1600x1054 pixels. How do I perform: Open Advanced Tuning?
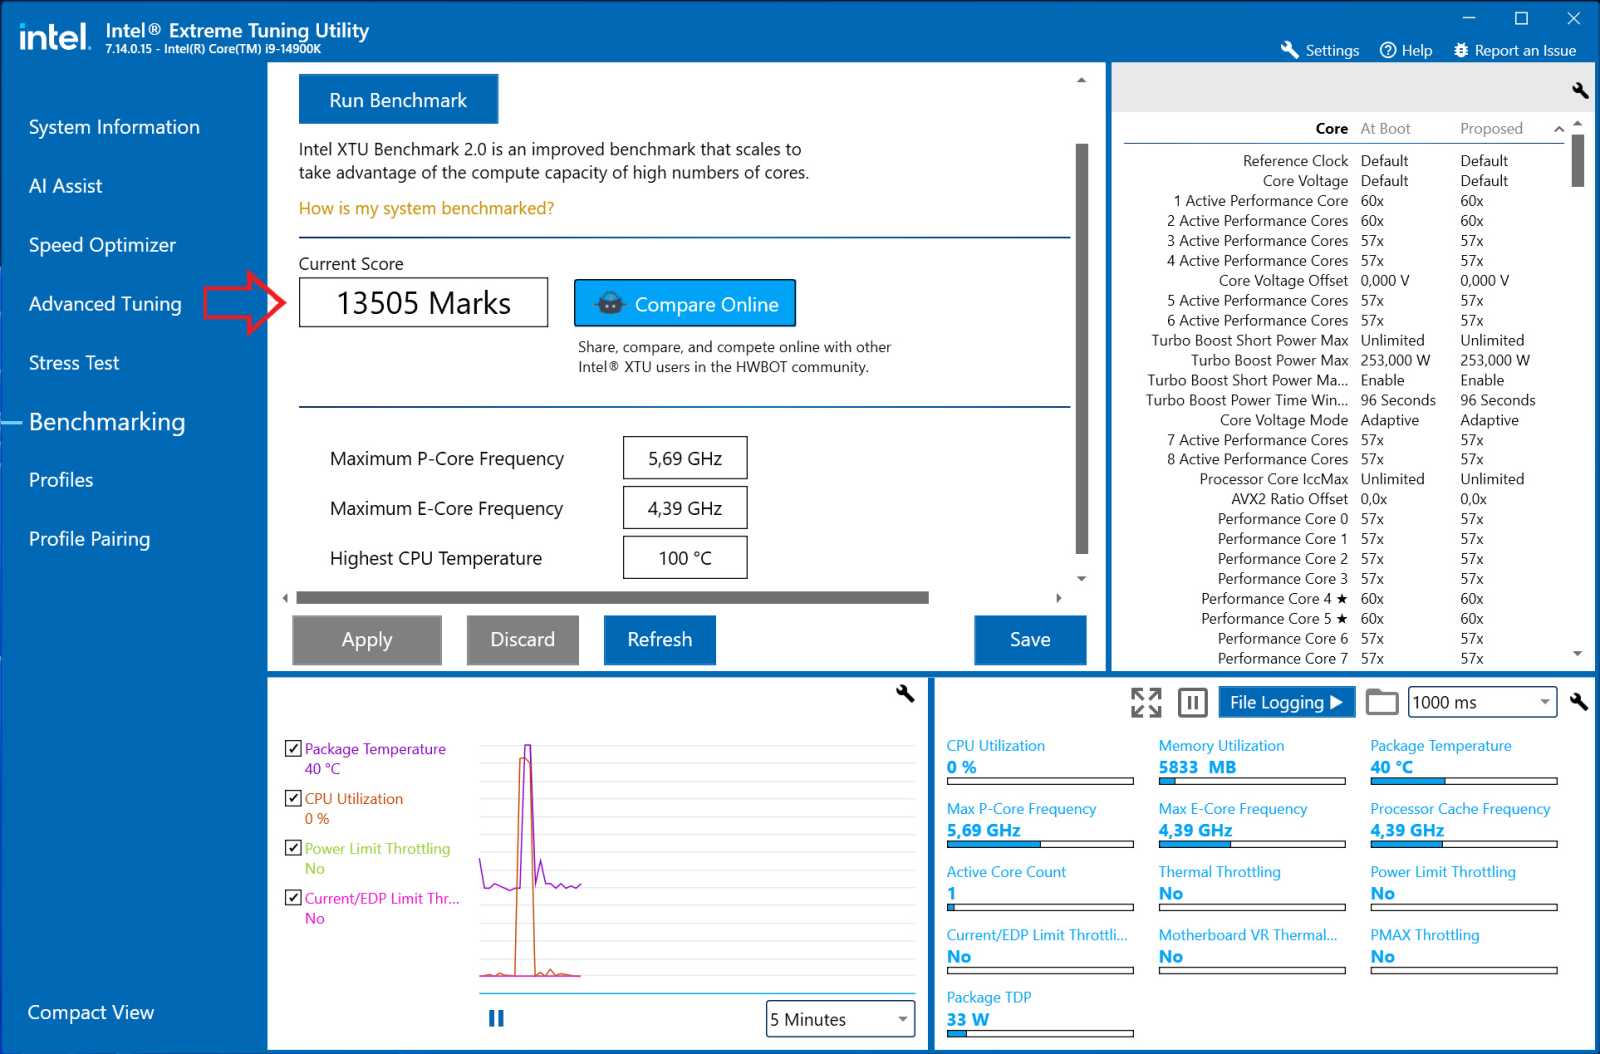(105, 304)
